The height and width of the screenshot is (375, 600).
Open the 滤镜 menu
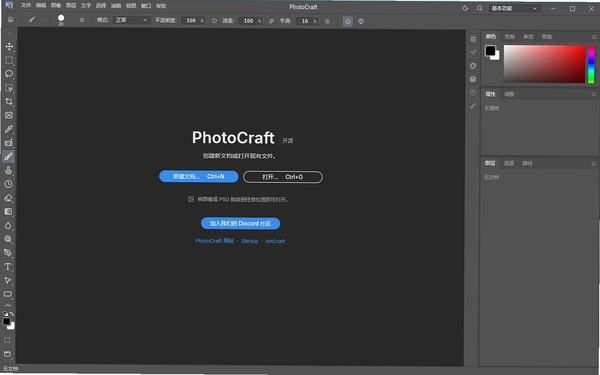(116, 6)
